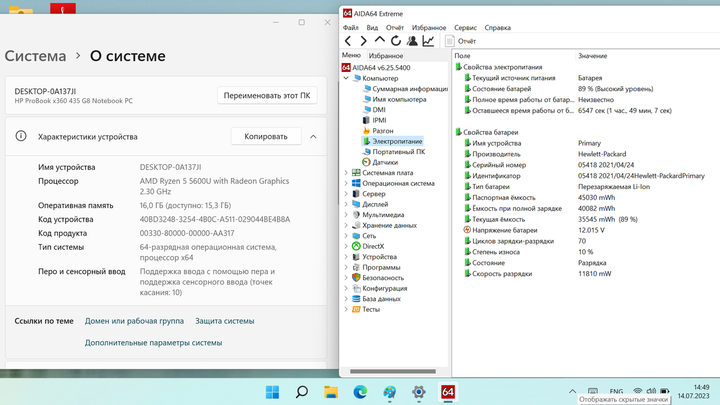Select Суммарная информация tree item

[x=405, y=89]
